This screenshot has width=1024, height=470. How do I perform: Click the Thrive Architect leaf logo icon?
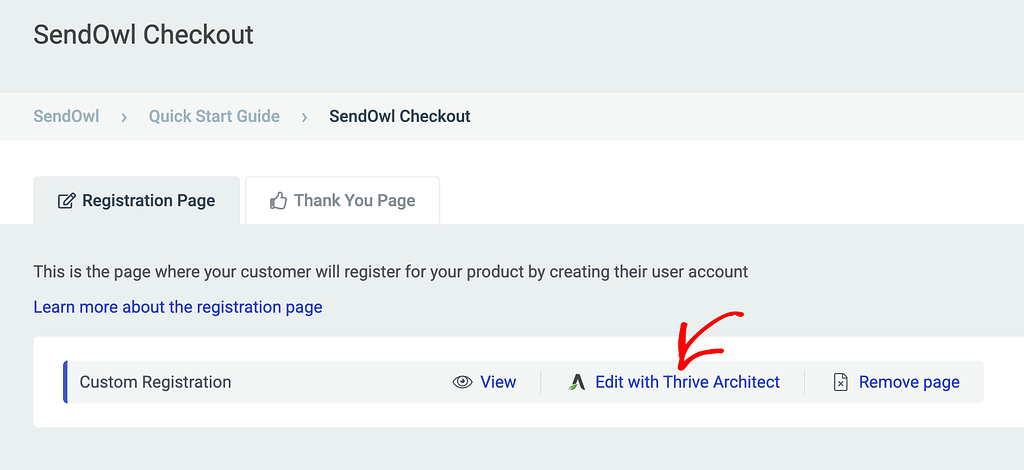(577, 382)
